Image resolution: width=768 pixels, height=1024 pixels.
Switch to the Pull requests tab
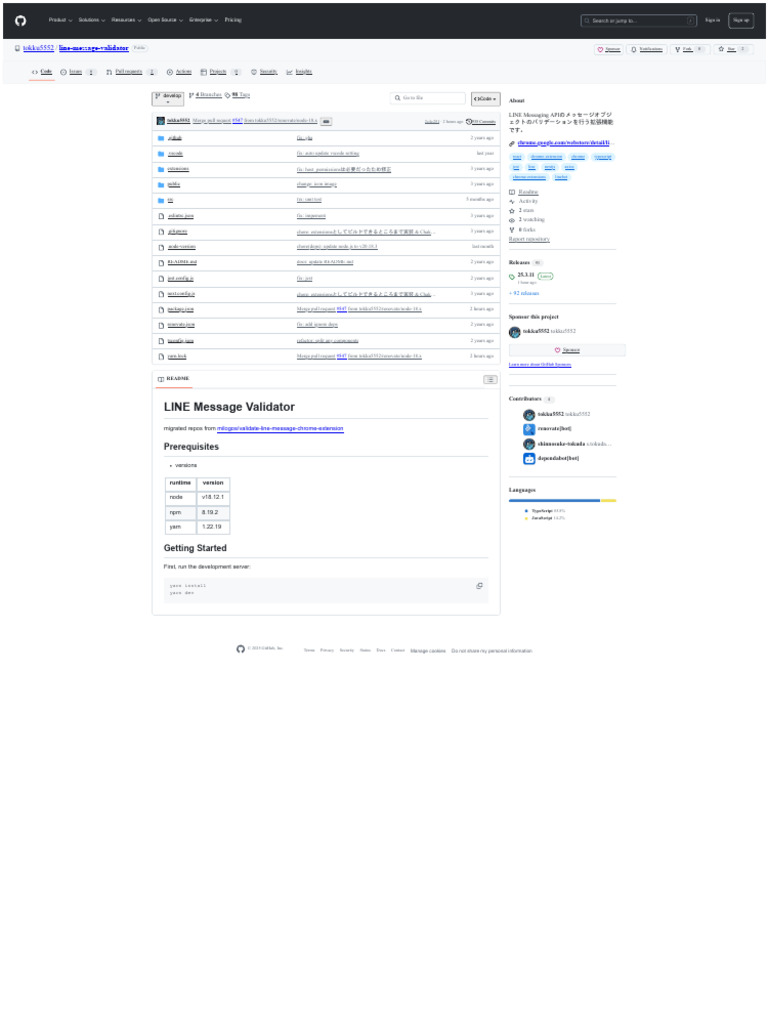tap(131, 72)
